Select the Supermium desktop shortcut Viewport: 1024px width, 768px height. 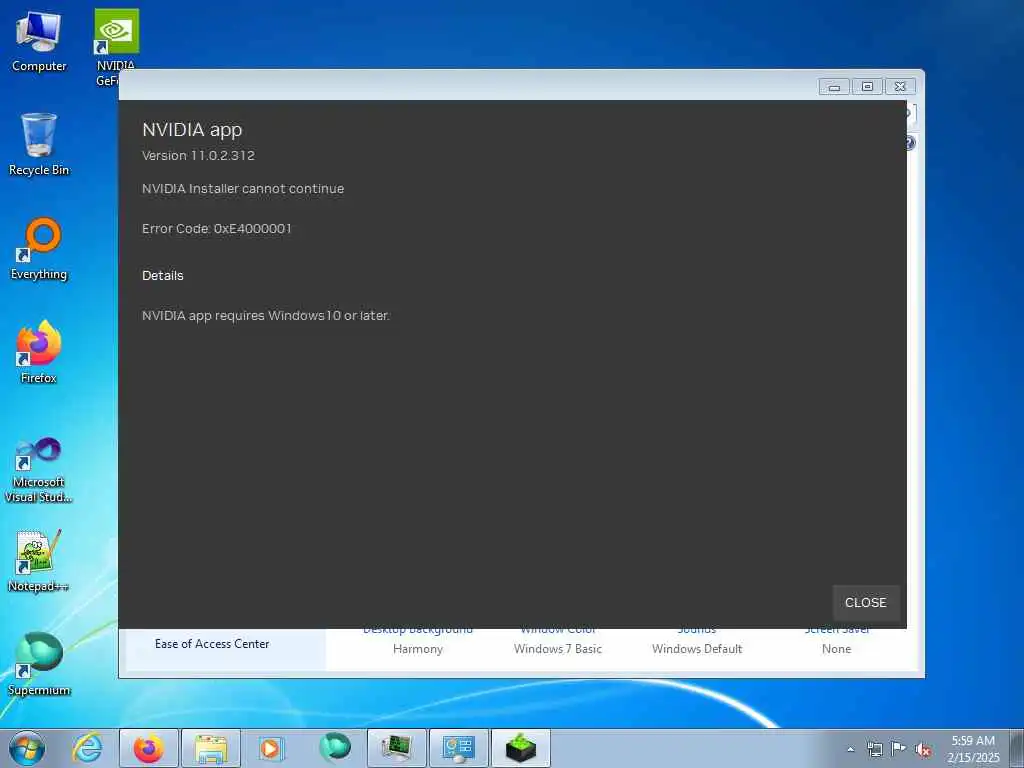click(x=39, y=665)
